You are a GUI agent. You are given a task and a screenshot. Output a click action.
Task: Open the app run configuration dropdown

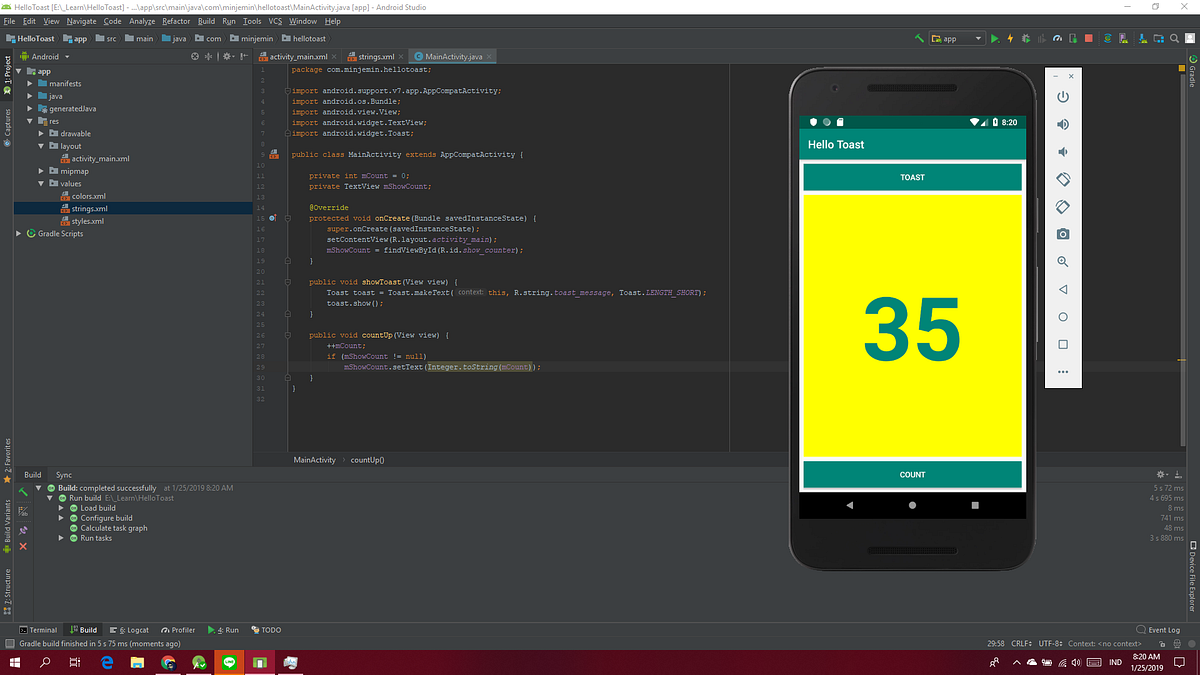956,39
